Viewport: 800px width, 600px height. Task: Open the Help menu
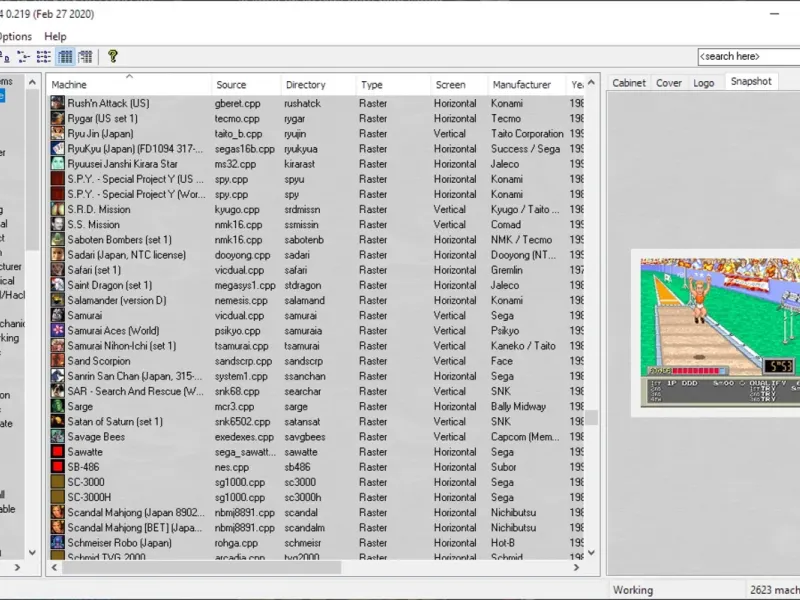pyautogui.click(x=55, y=36)
